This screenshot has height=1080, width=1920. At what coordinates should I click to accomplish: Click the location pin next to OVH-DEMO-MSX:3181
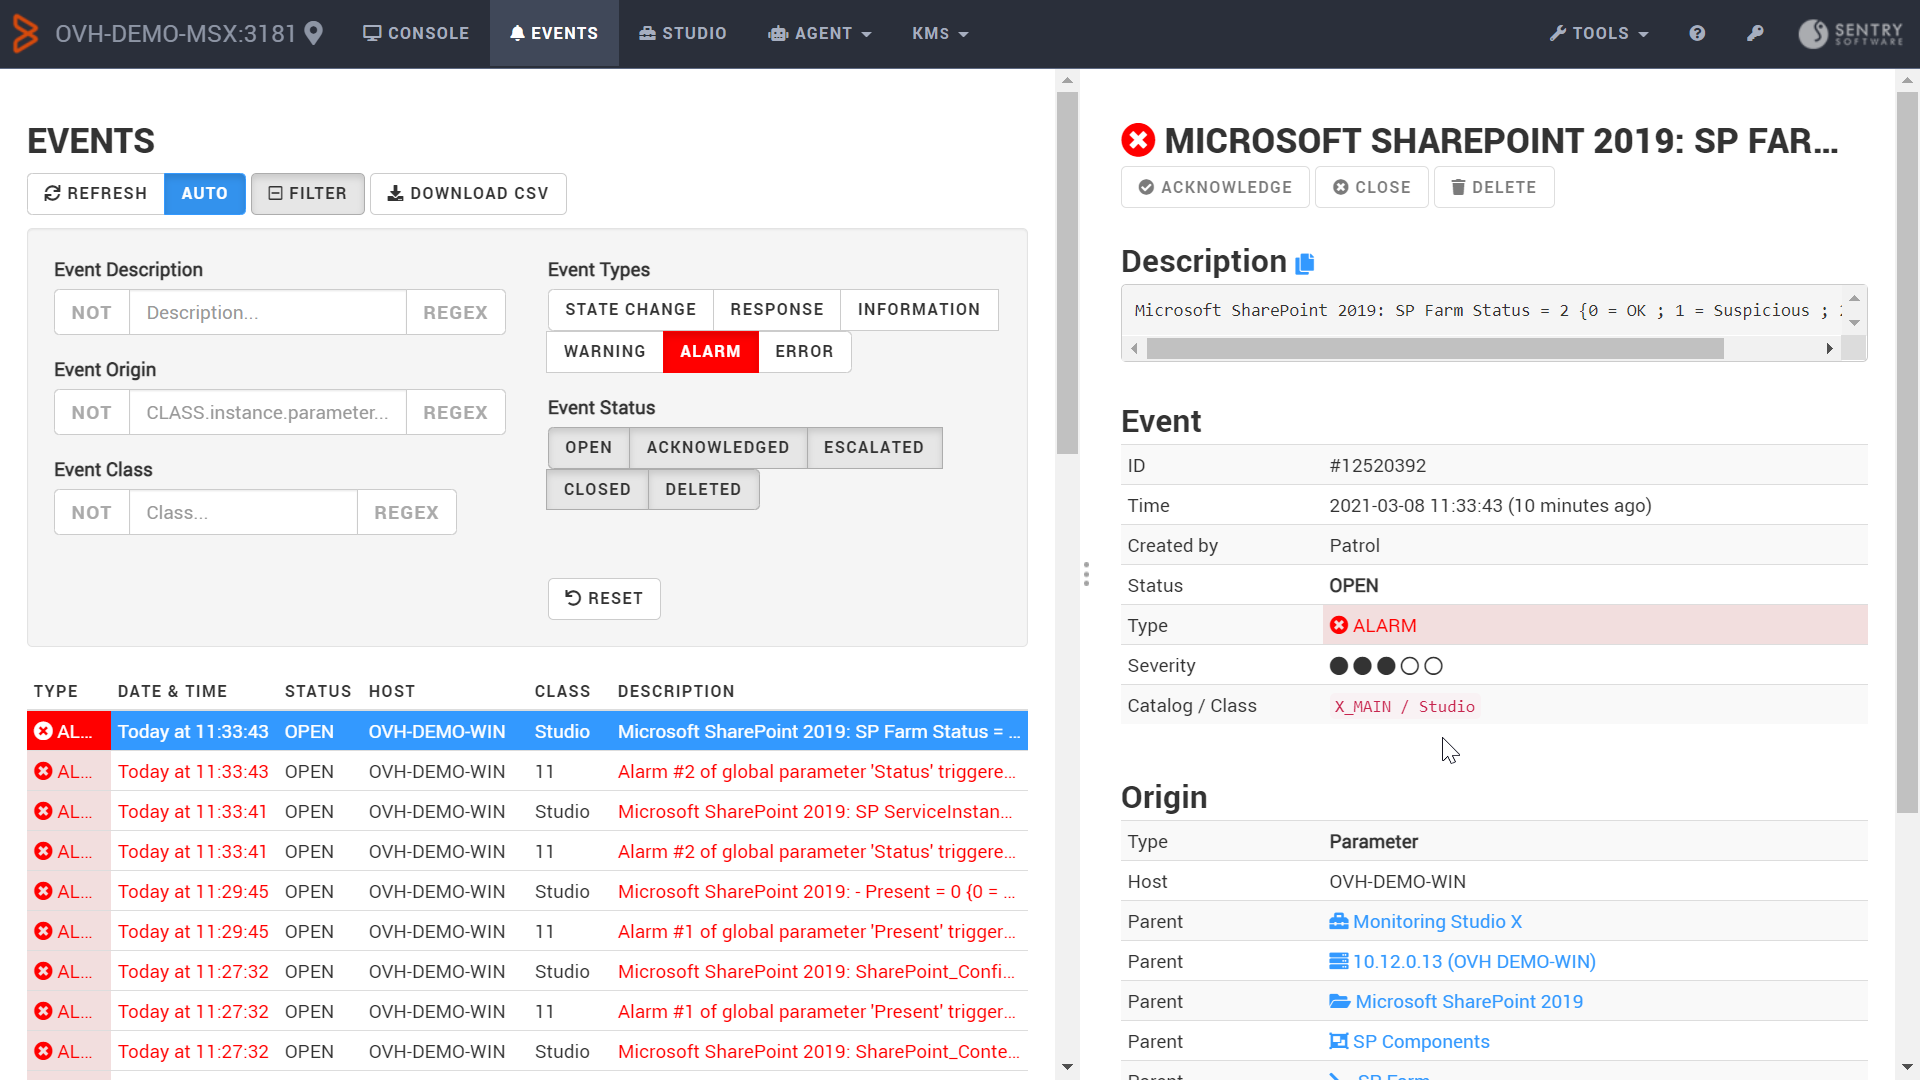click(313, 33)
